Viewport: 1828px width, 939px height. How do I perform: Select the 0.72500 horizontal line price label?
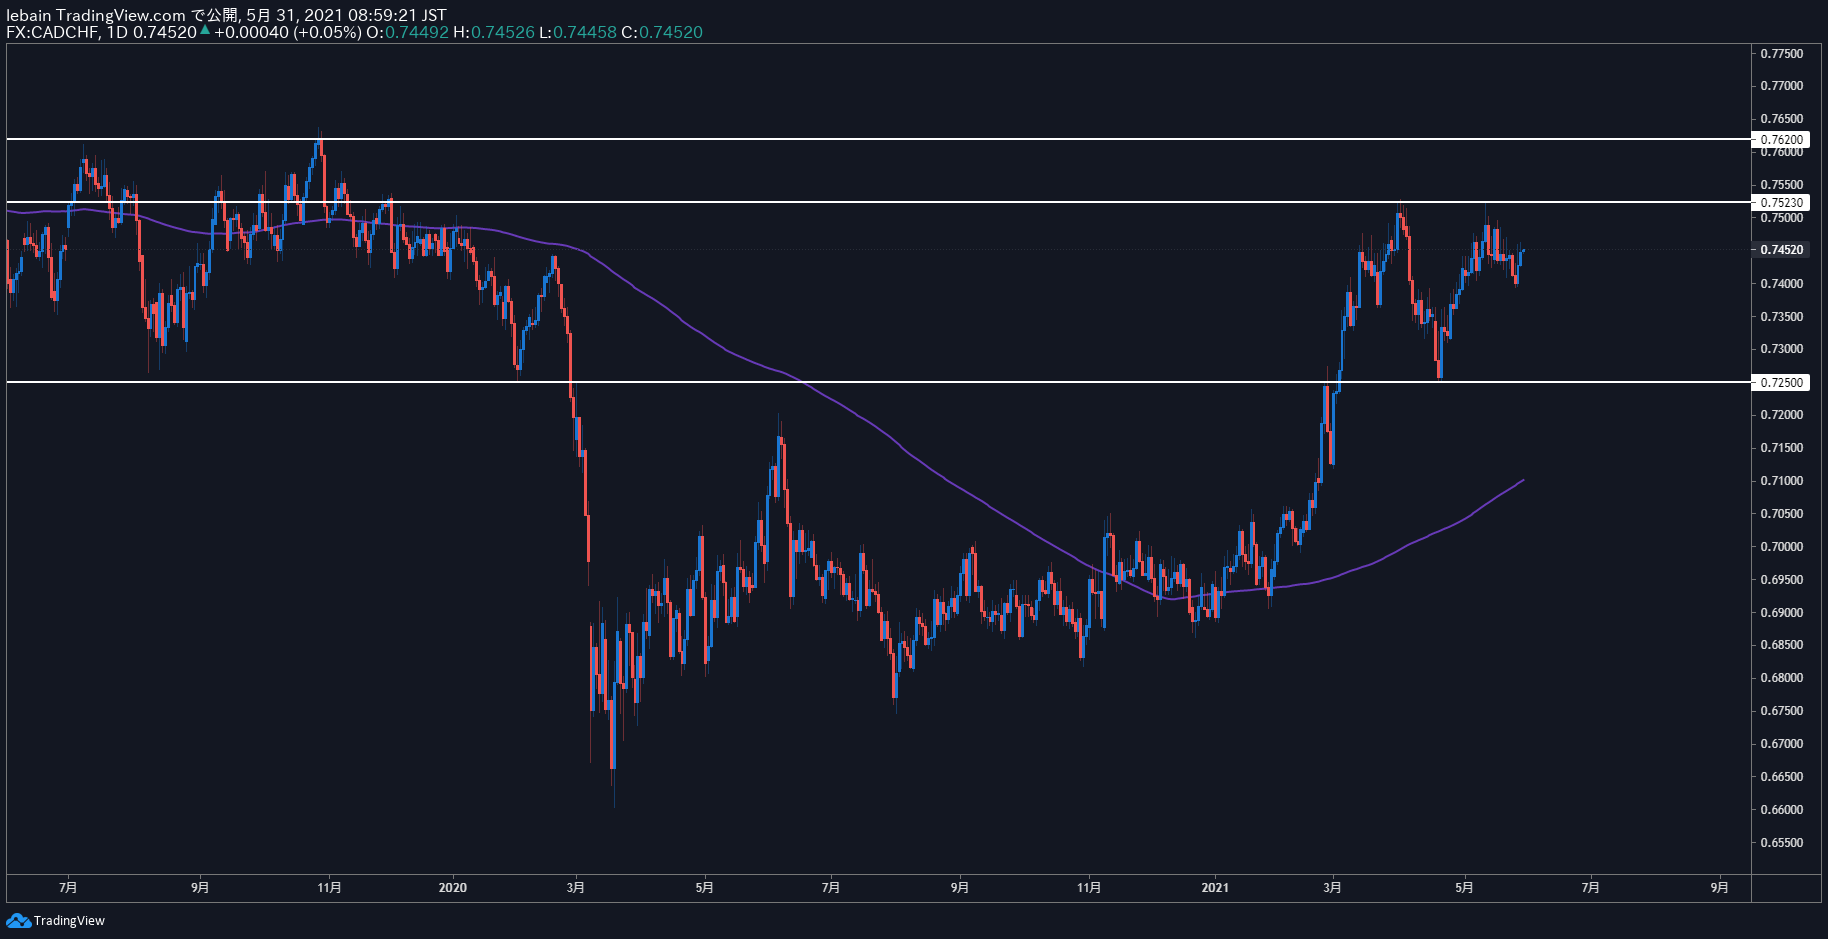pos(1781,383)
